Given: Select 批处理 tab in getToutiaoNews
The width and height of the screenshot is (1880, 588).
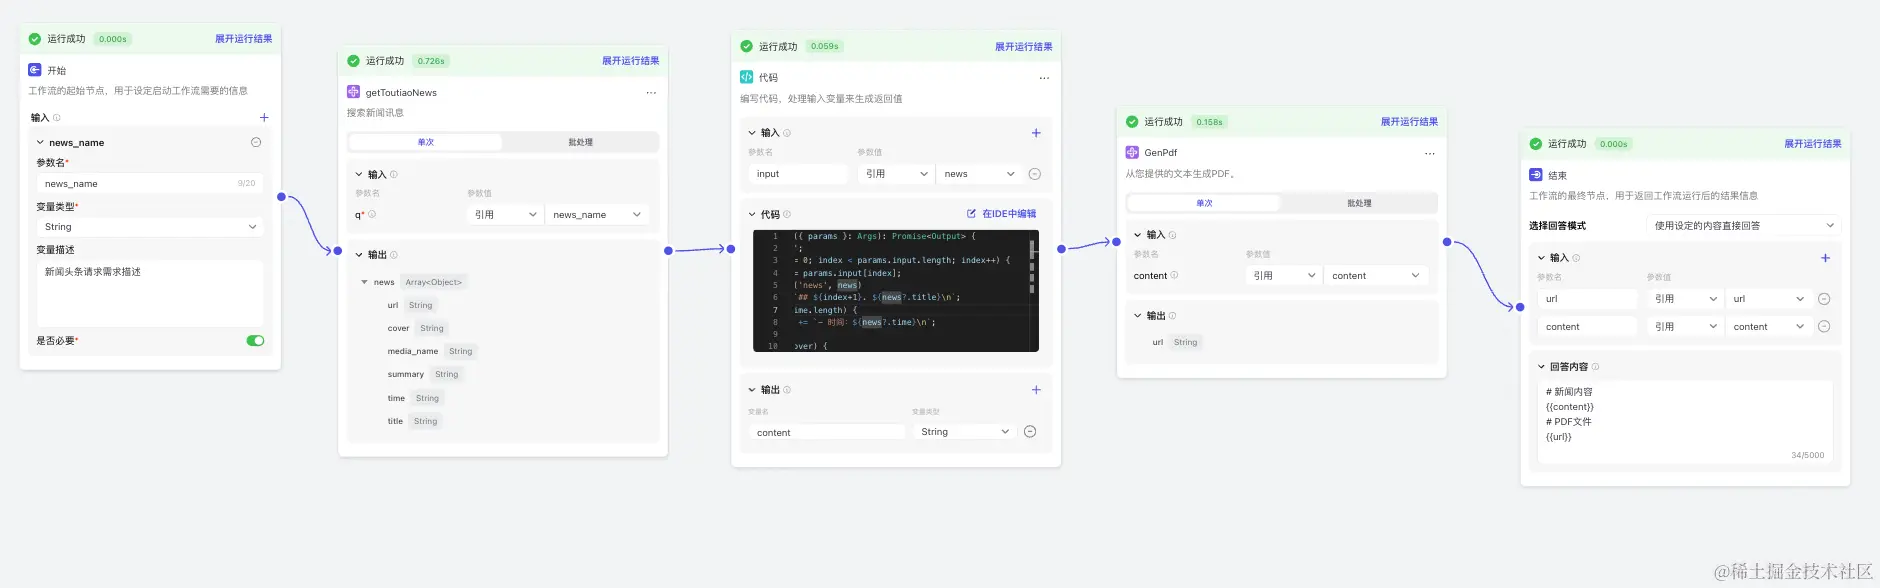Looking at the screenshot, I should click(x=580, y=142).
